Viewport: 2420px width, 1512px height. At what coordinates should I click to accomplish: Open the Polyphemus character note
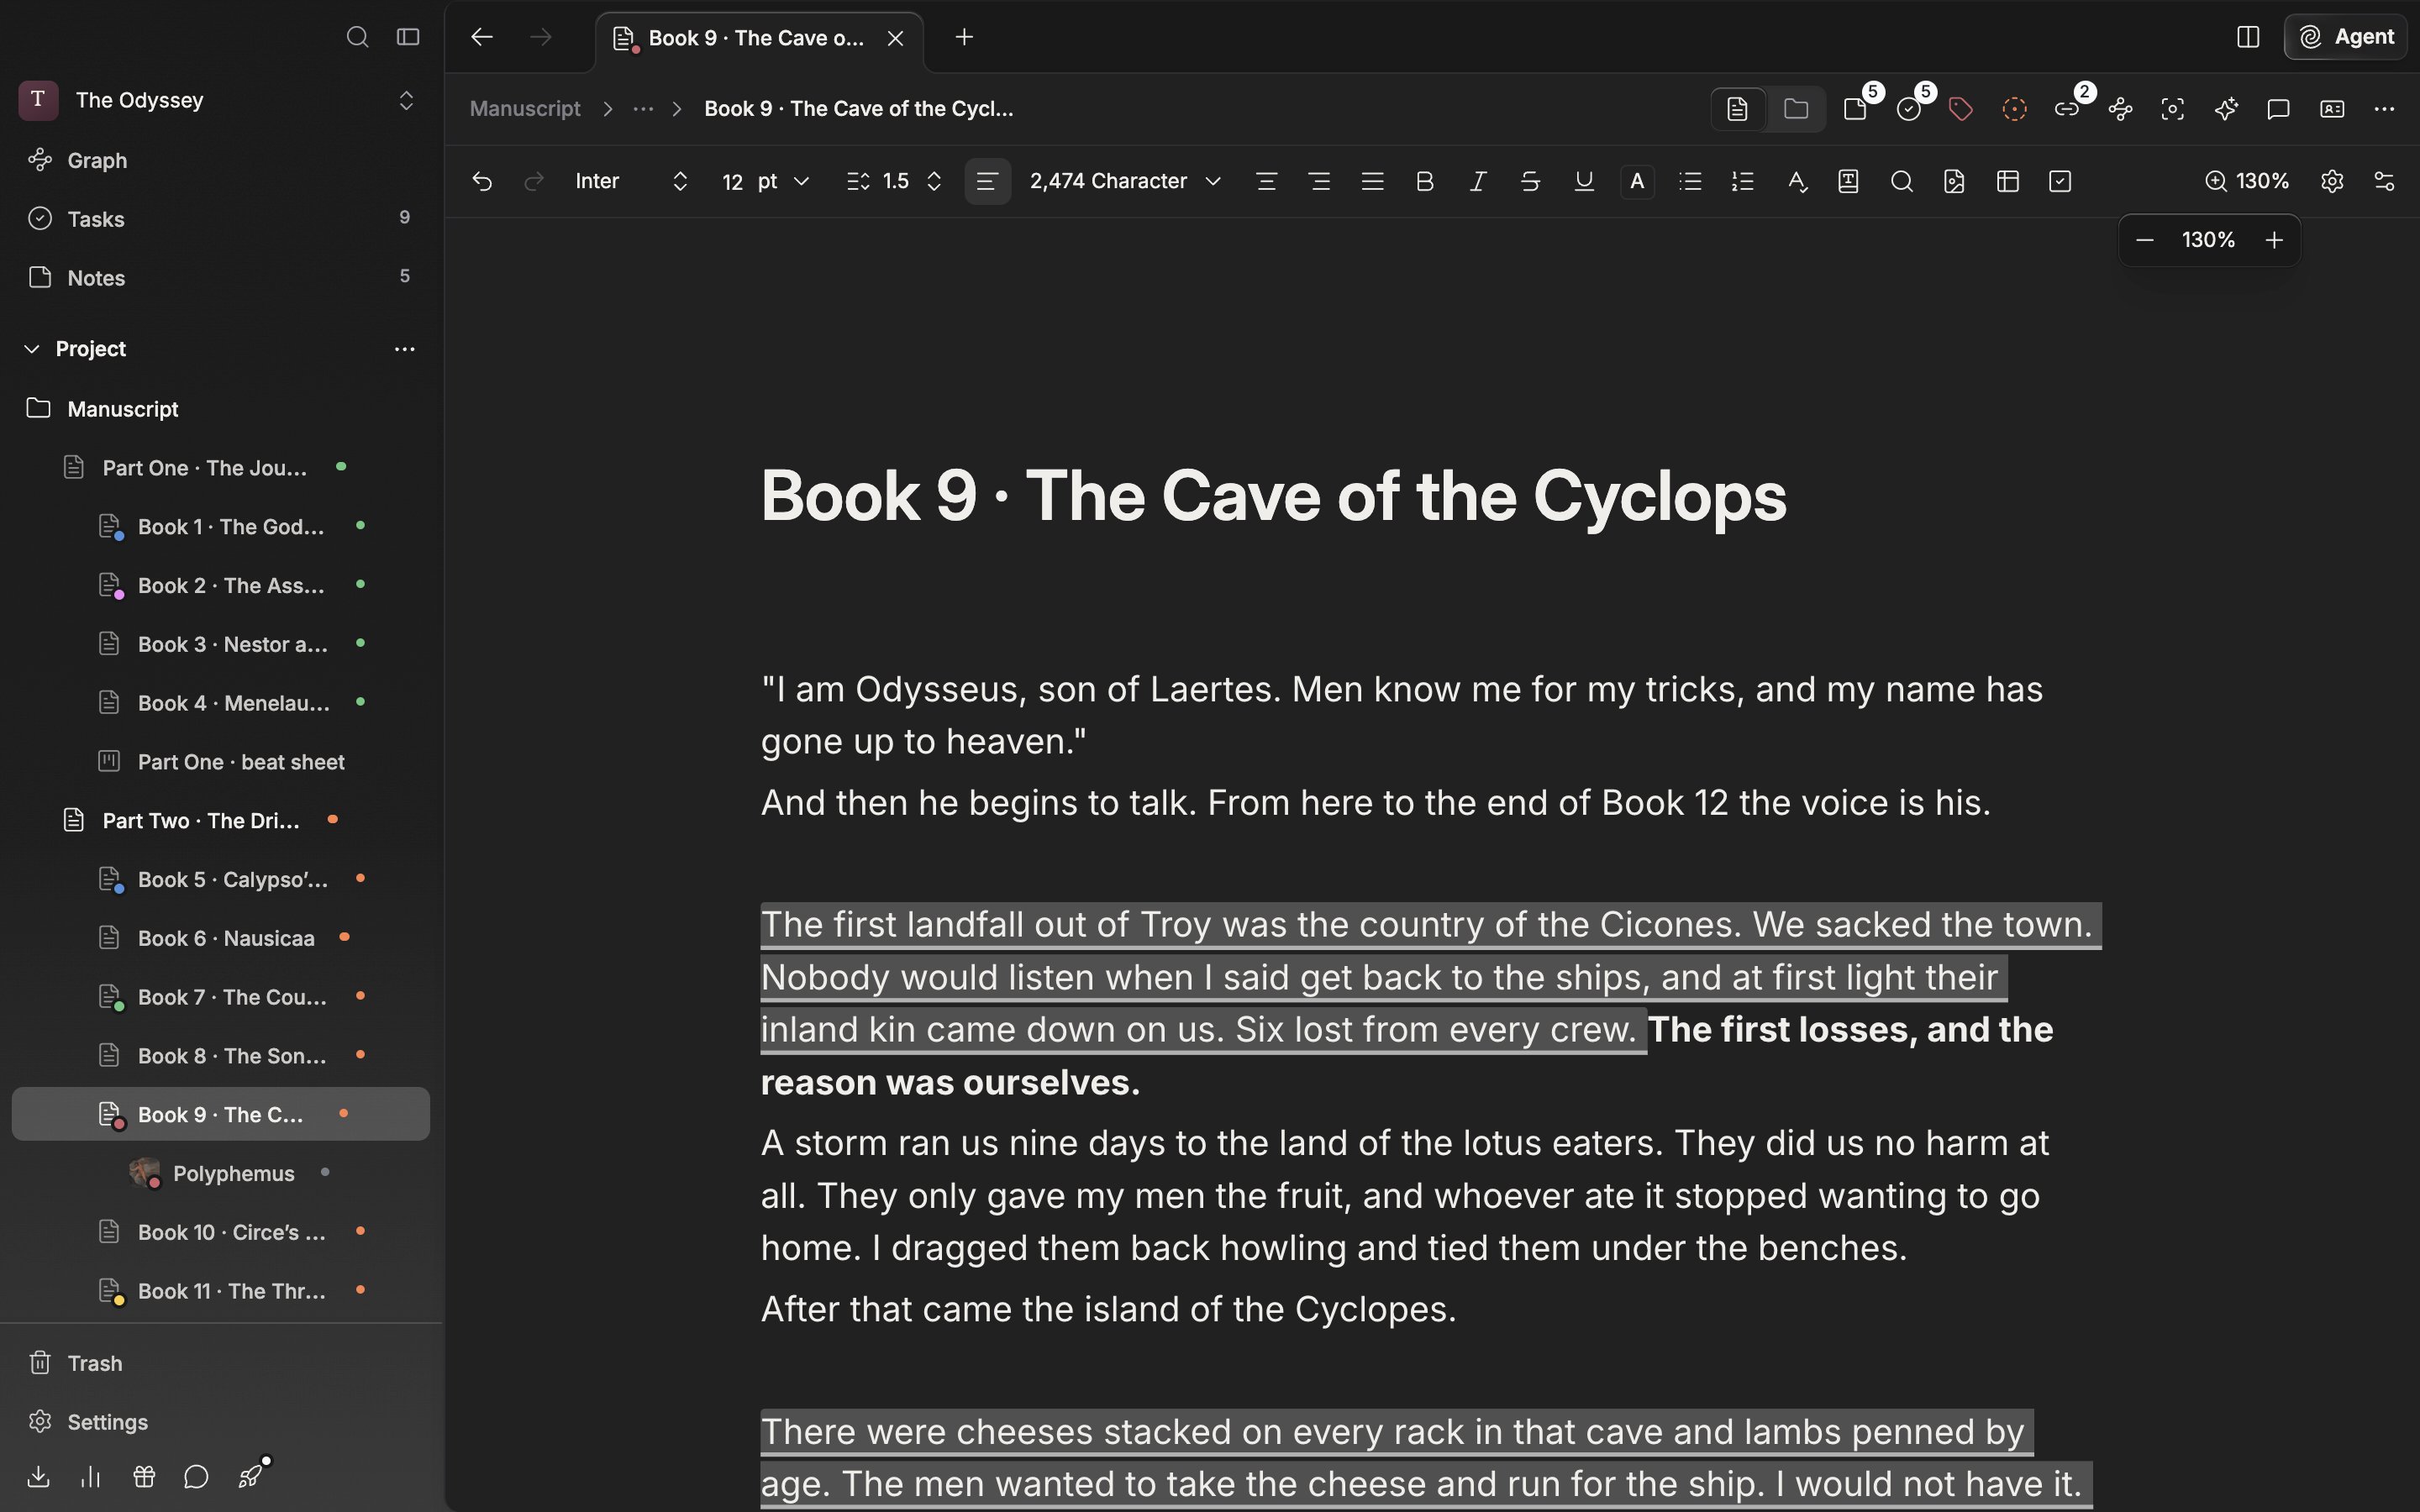coord(220,1173)
